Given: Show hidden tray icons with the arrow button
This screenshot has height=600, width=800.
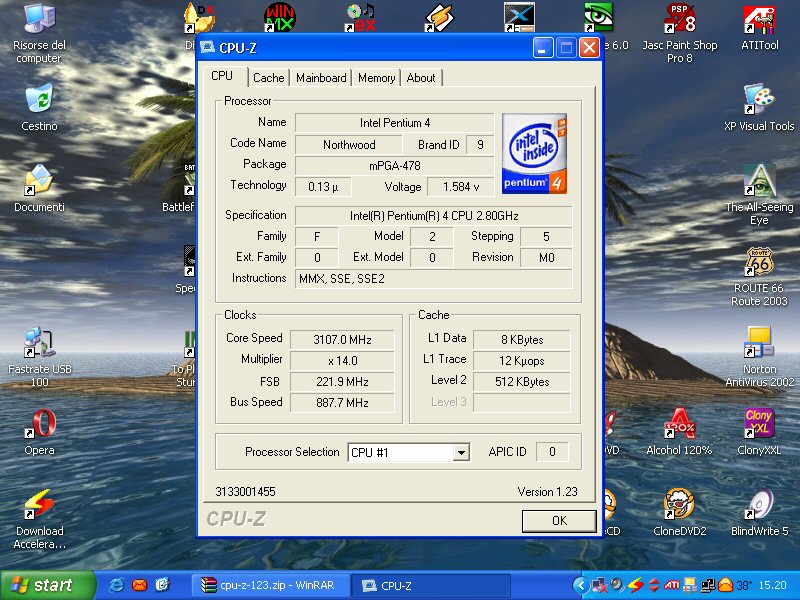Looking at the screenshot, I should point(580,585).
